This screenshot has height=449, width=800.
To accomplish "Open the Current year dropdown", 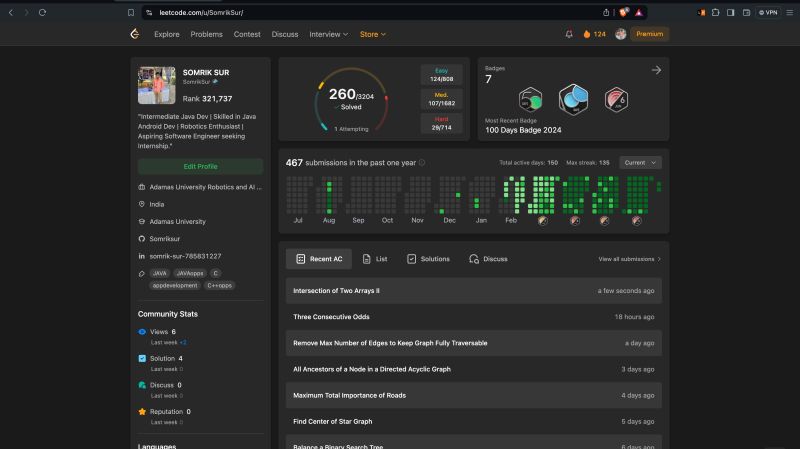I will point(640,163).
